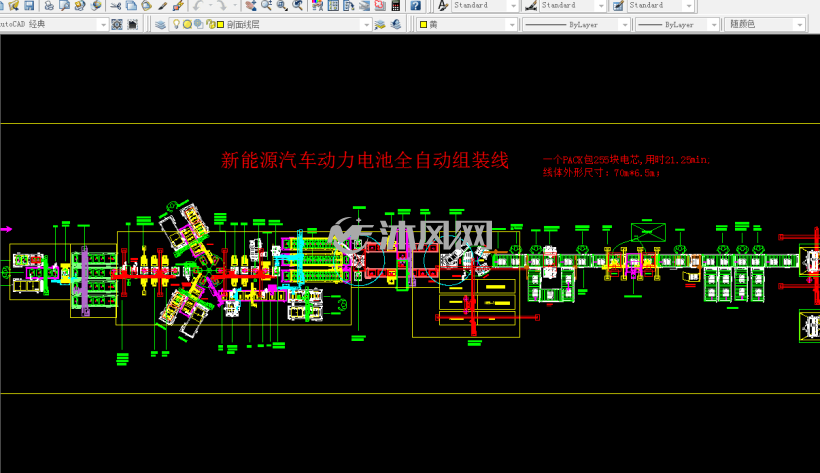
Task: Select the Match Properties brush
Action: click(163, 5)
